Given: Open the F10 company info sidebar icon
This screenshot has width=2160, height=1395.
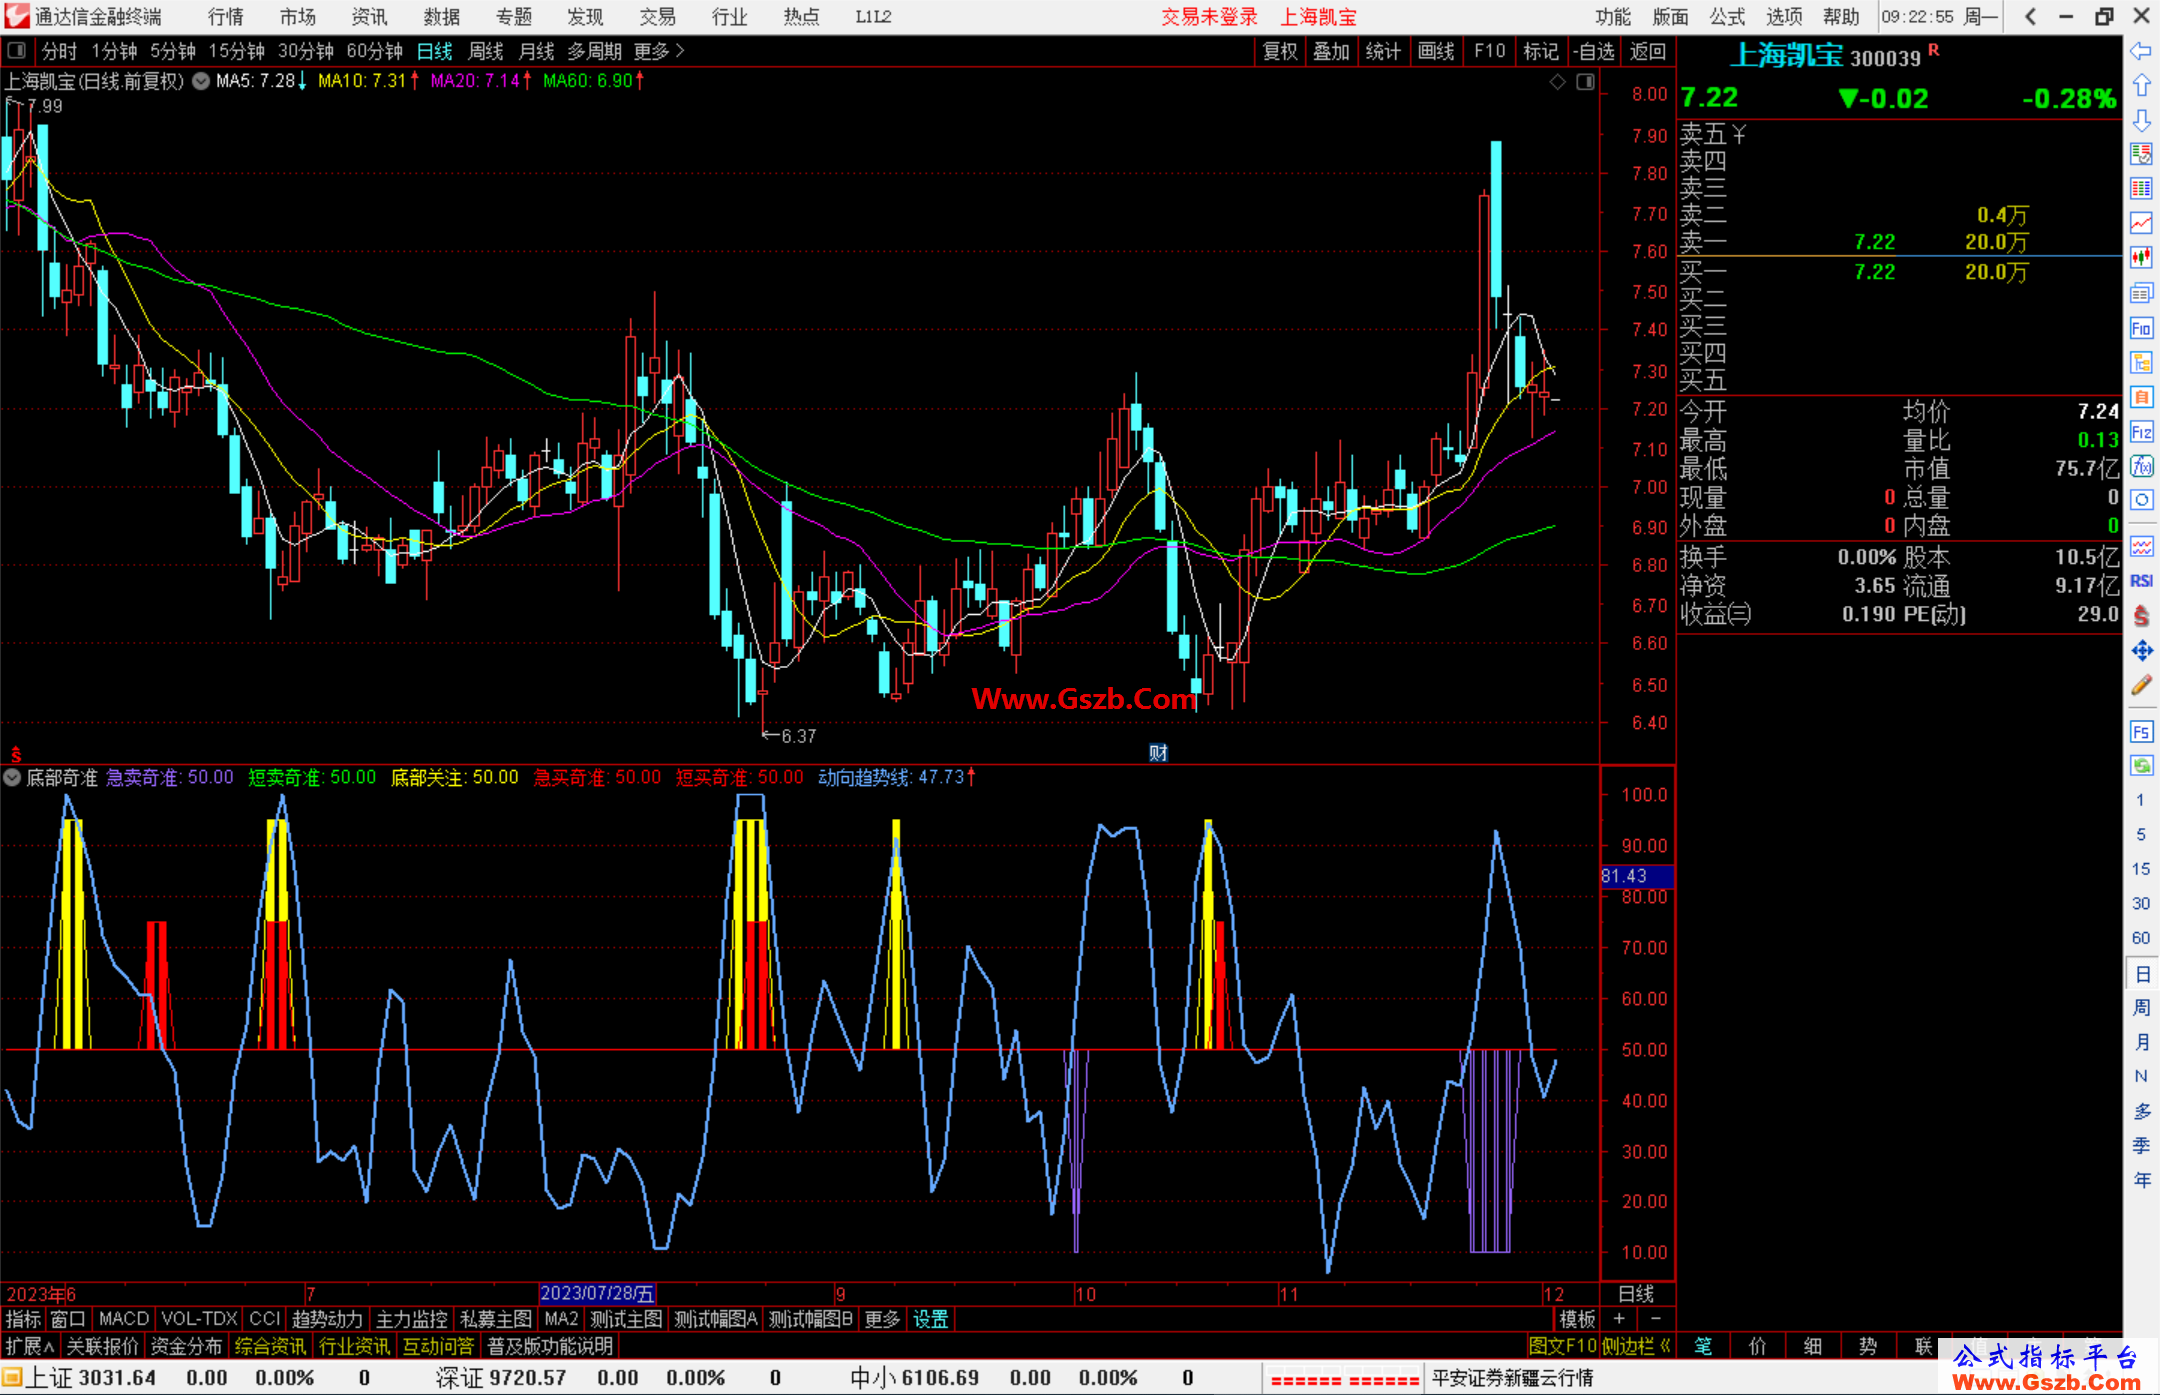Looking at the screenshot, I should 2141,328.
